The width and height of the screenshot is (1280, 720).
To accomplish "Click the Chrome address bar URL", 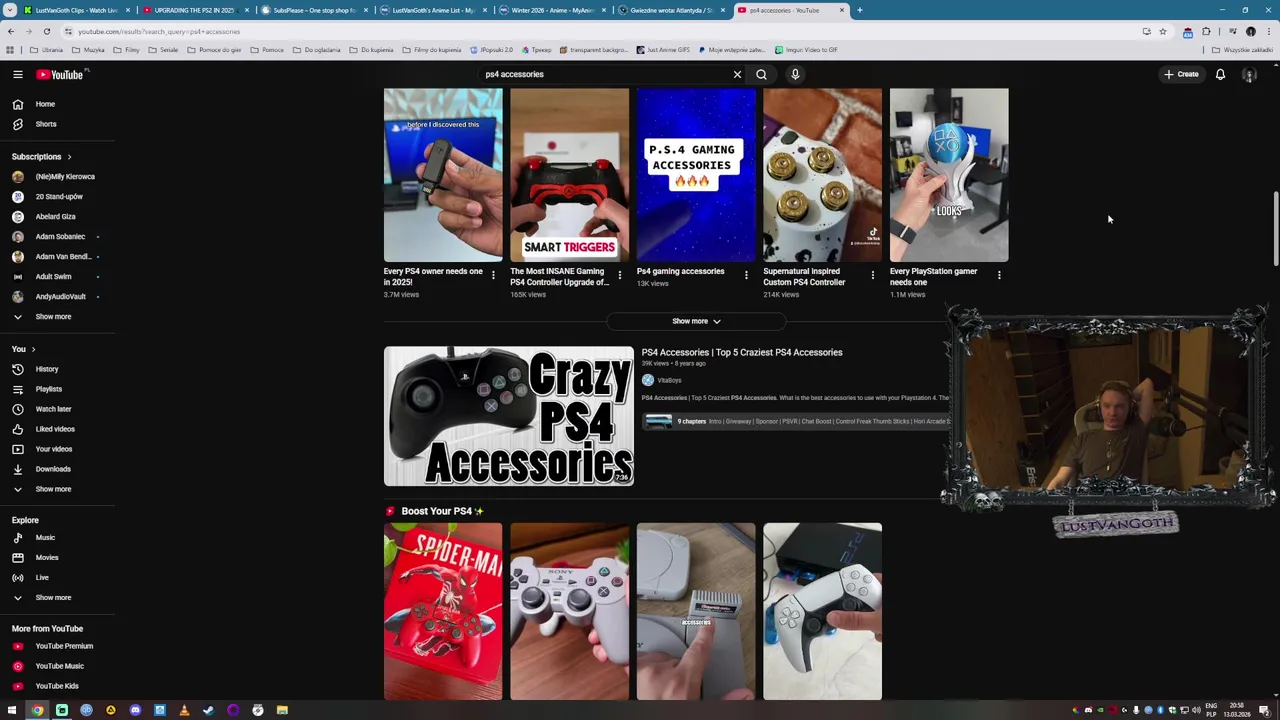I will click(158, 31).
